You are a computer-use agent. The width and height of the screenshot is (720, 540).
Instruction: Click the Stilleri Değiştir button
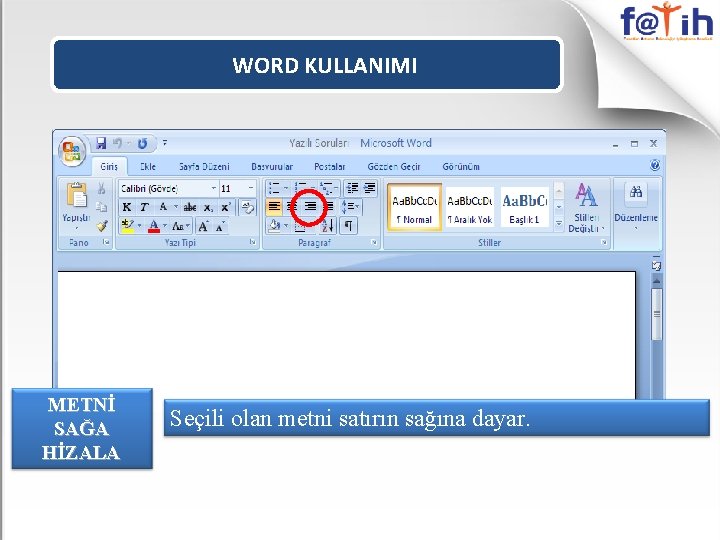(586, 208)
